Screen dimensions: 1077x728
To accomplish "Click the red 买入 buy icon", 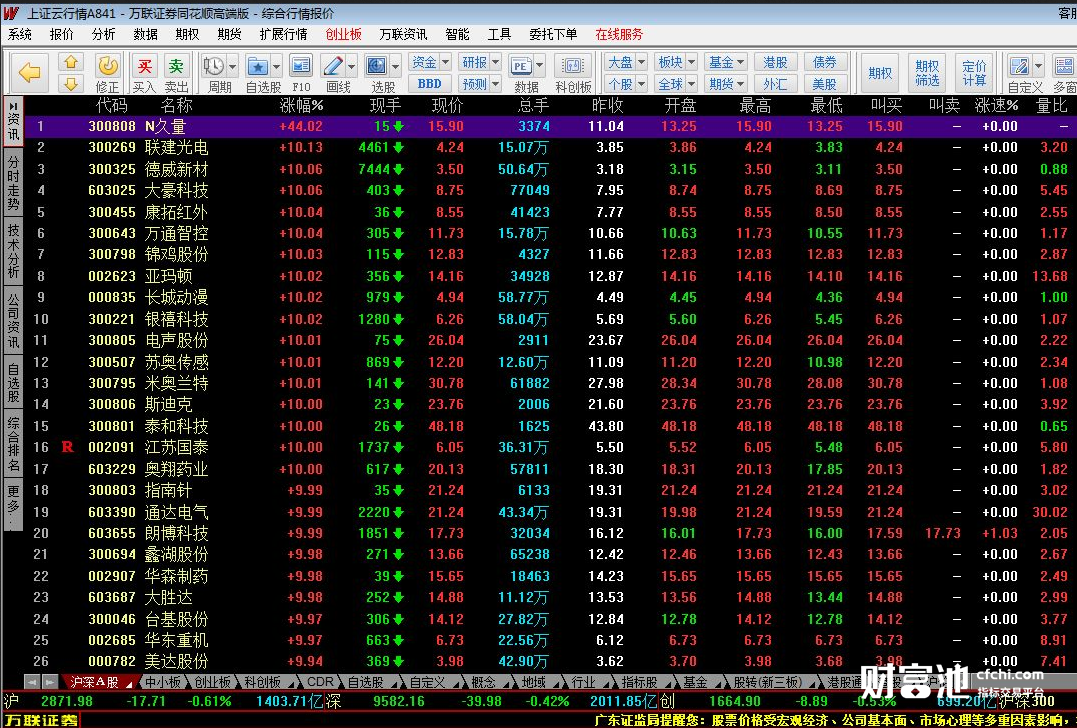I will click(x=144, y=66).
